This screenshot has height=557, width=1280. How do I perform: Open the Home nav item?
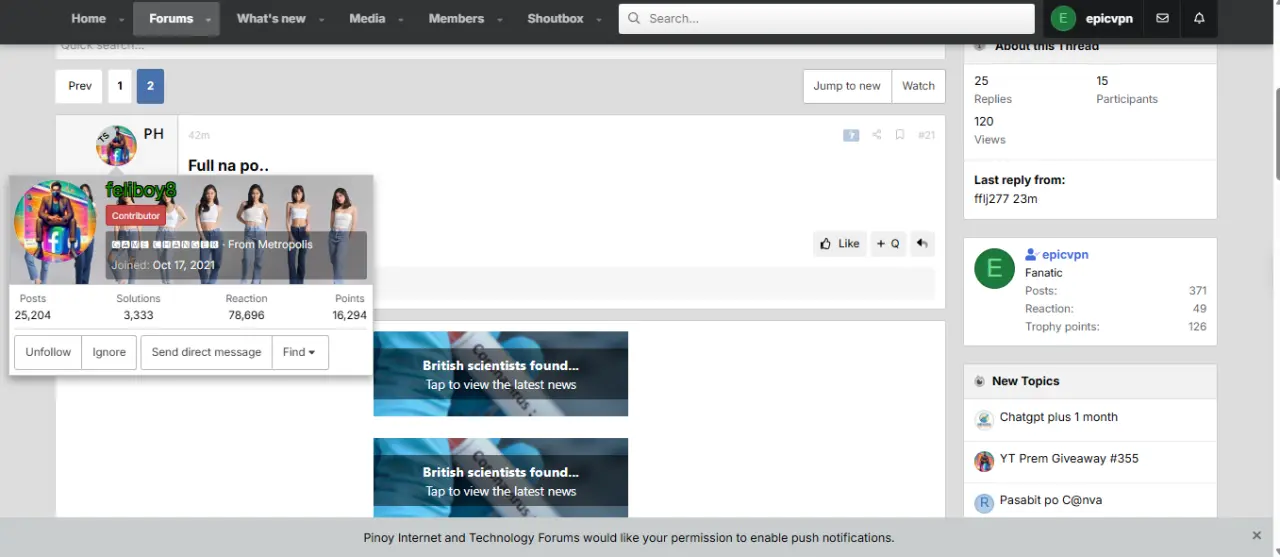pyautogui.click(x=88, y=18)
